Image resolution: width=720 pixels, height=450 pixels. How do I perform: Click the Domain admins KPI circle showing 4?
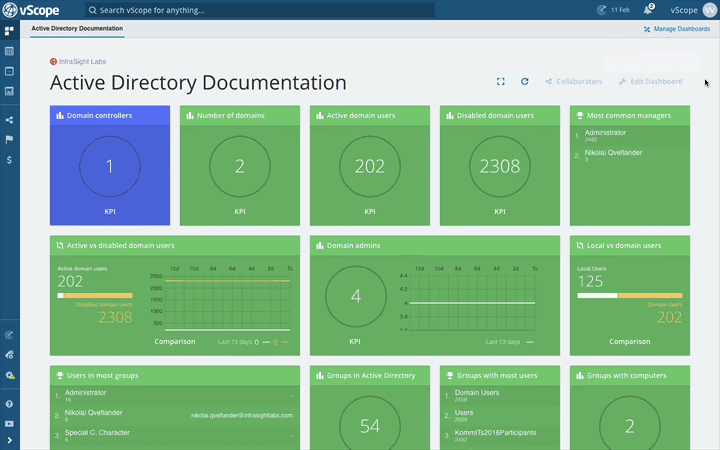pyautogui.click(x=356, y=296)
